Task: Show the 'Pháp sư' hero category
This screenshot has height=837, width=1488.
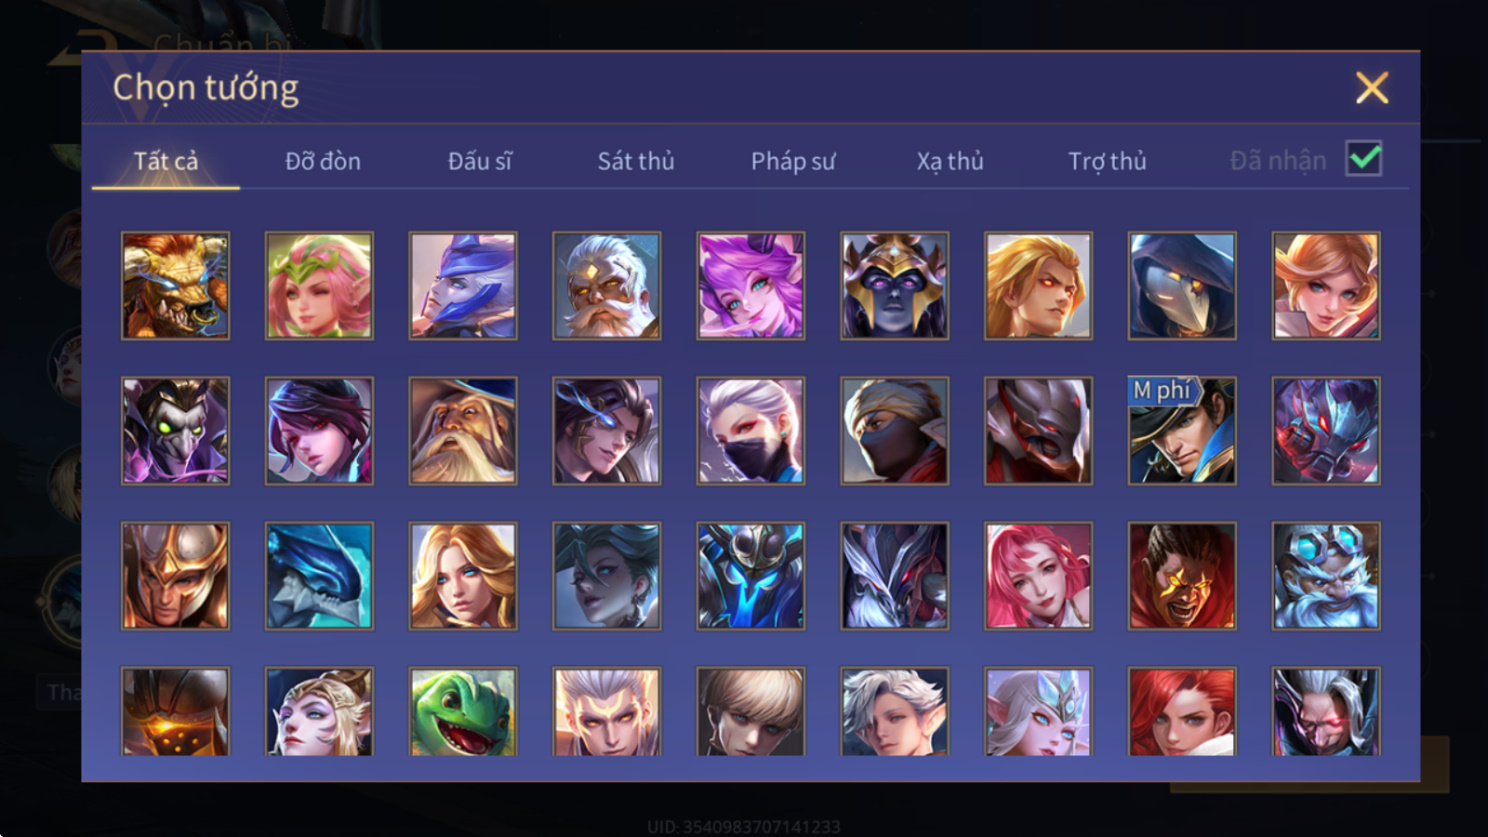Action: [793, 161]
